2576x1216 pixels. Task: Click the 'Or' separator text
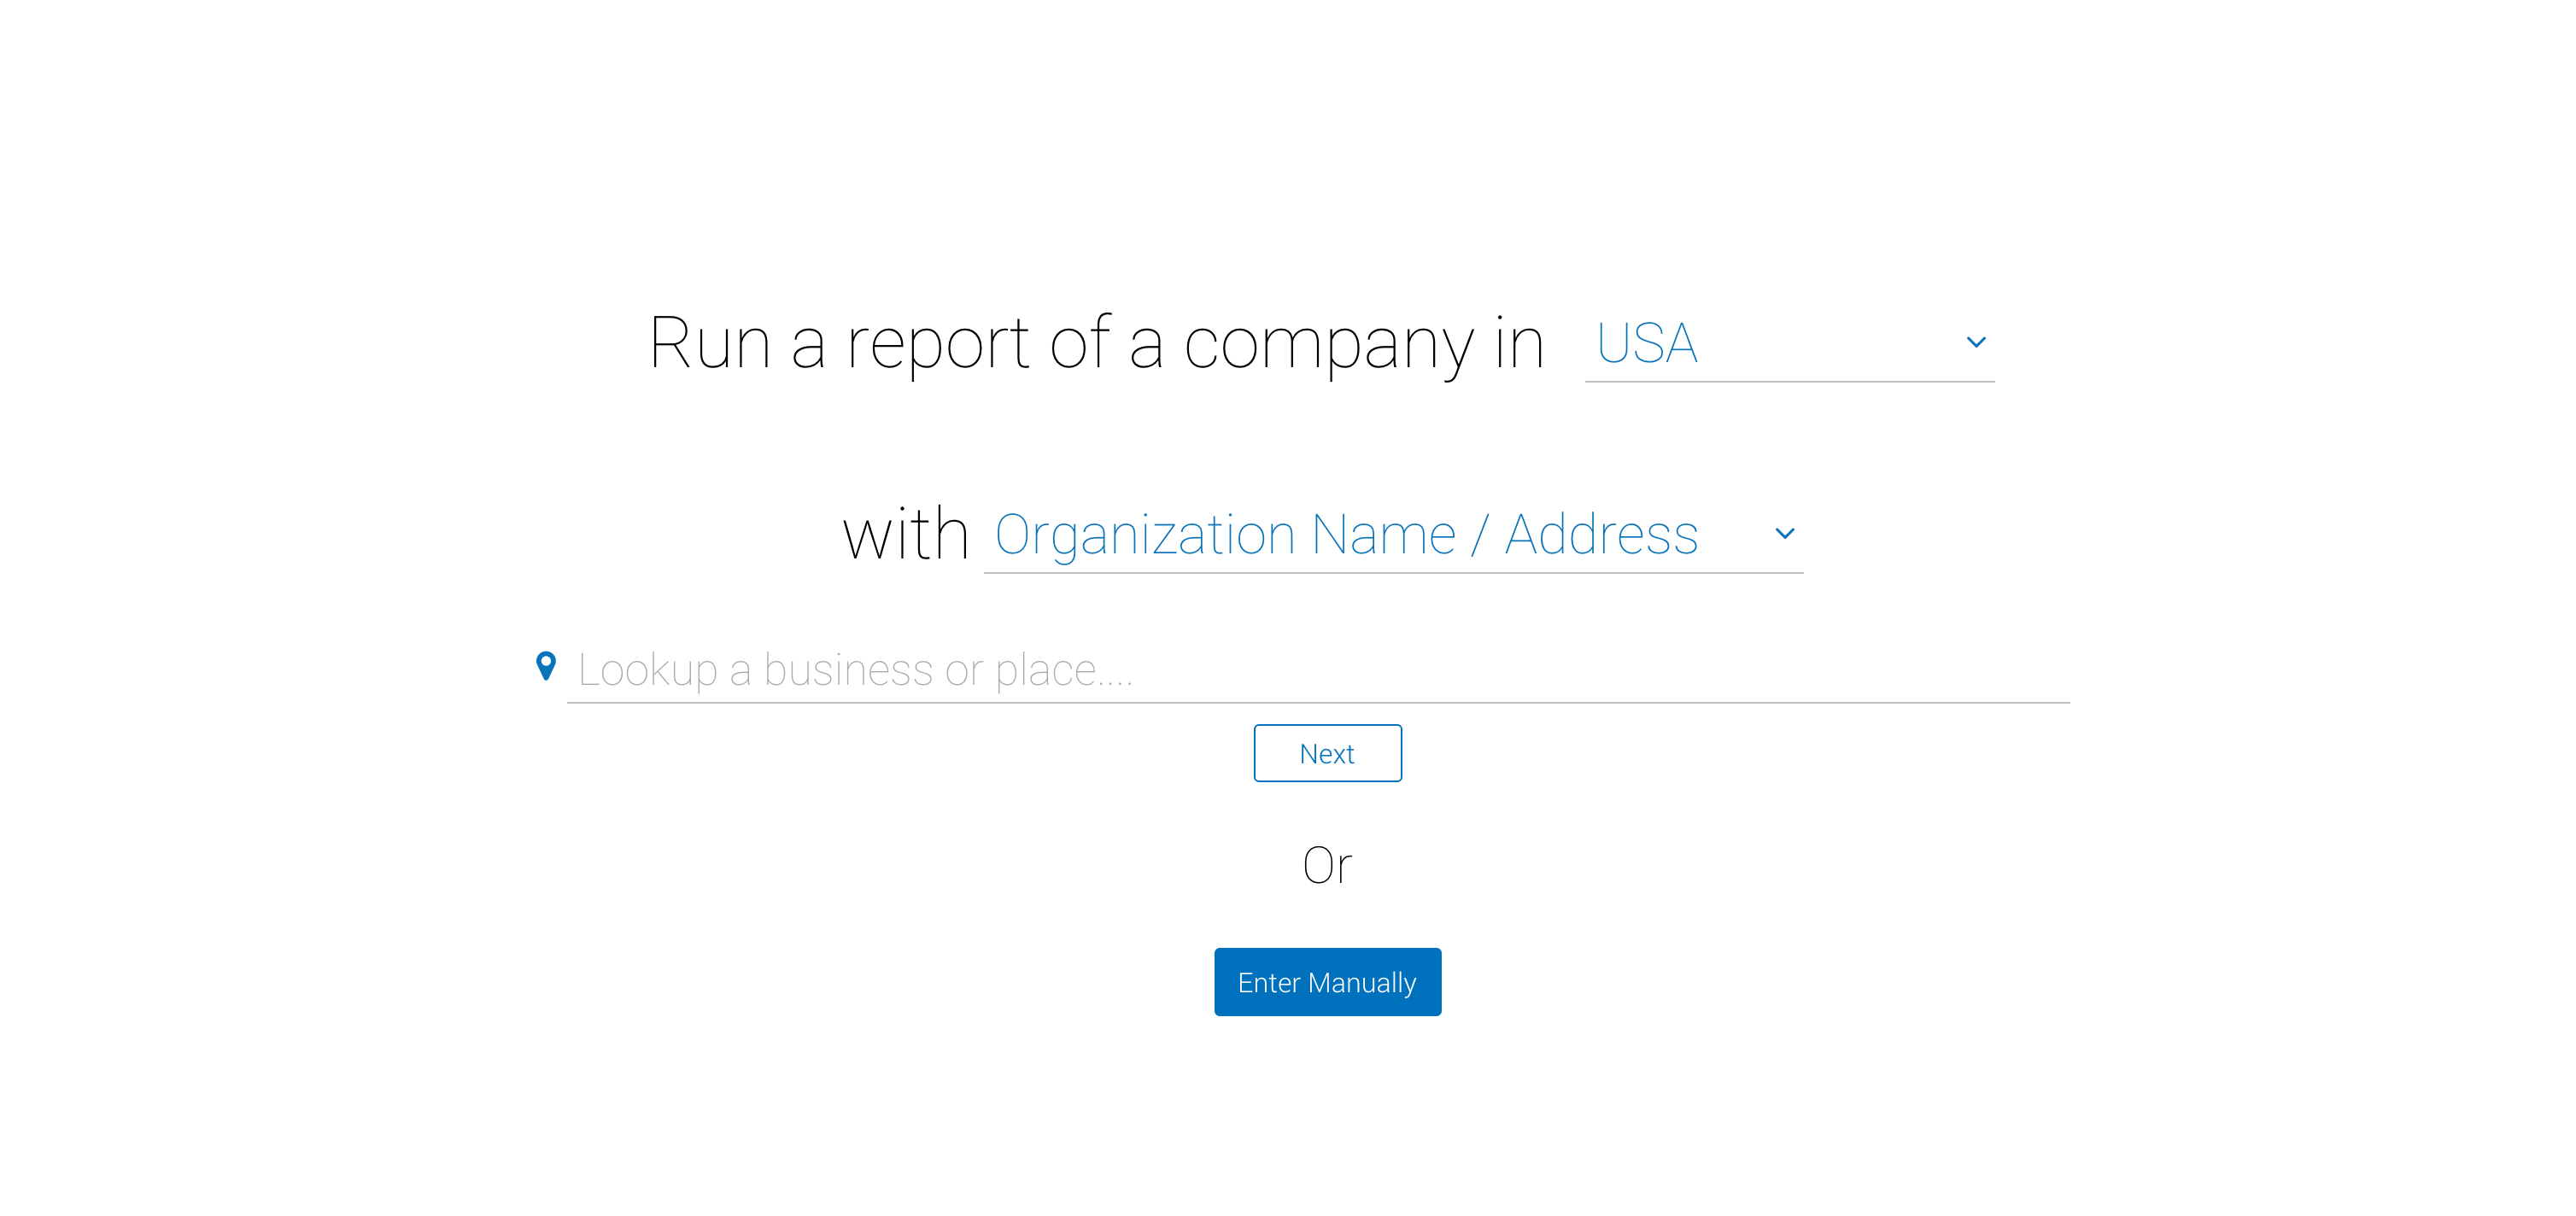(1327, 865)
